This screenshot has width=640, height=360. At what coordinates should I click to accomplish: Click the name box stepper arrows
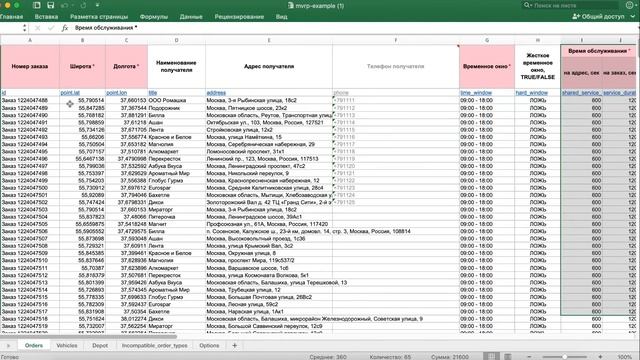(24, 28)
